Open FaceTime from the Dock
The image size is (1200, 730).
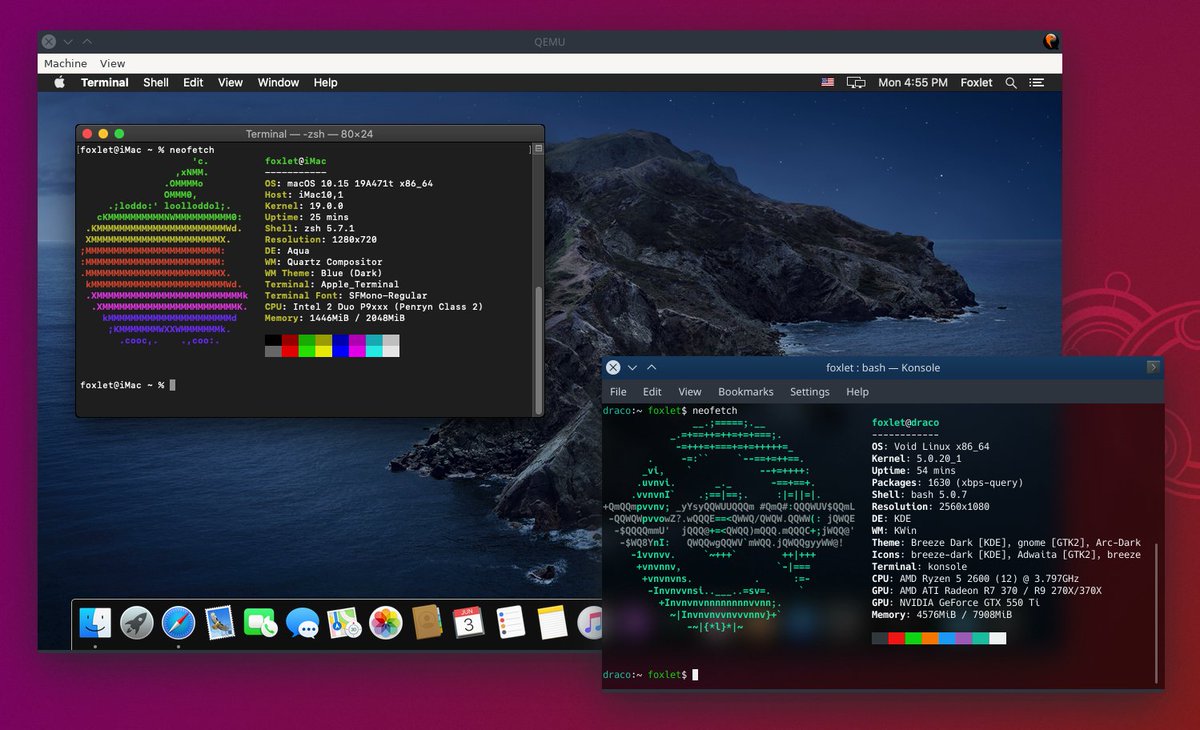(x=260, y=622)
